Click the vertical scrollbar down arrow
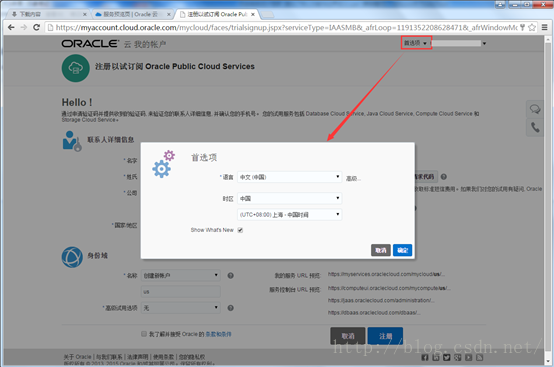 (548, 362)
